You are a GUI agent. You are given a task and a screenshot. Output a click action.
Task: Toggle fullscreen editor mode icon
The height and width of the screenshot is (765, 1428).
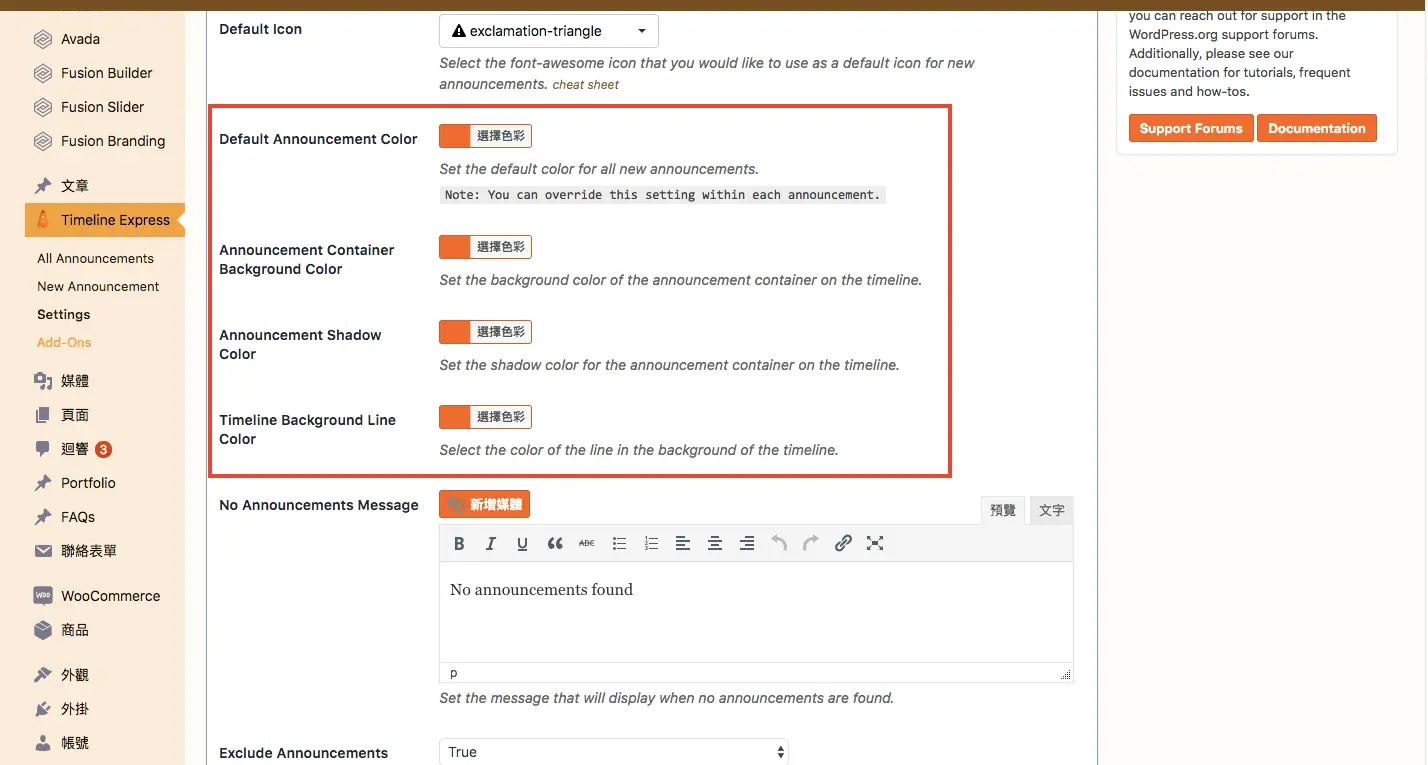[875, 543]
